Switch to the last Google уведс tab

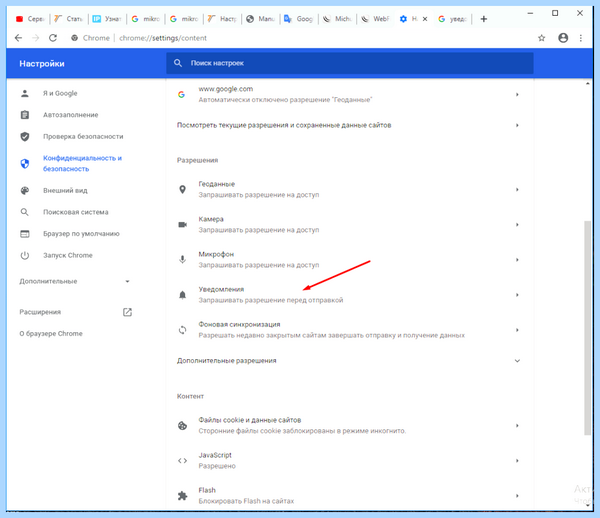(453, 19)
